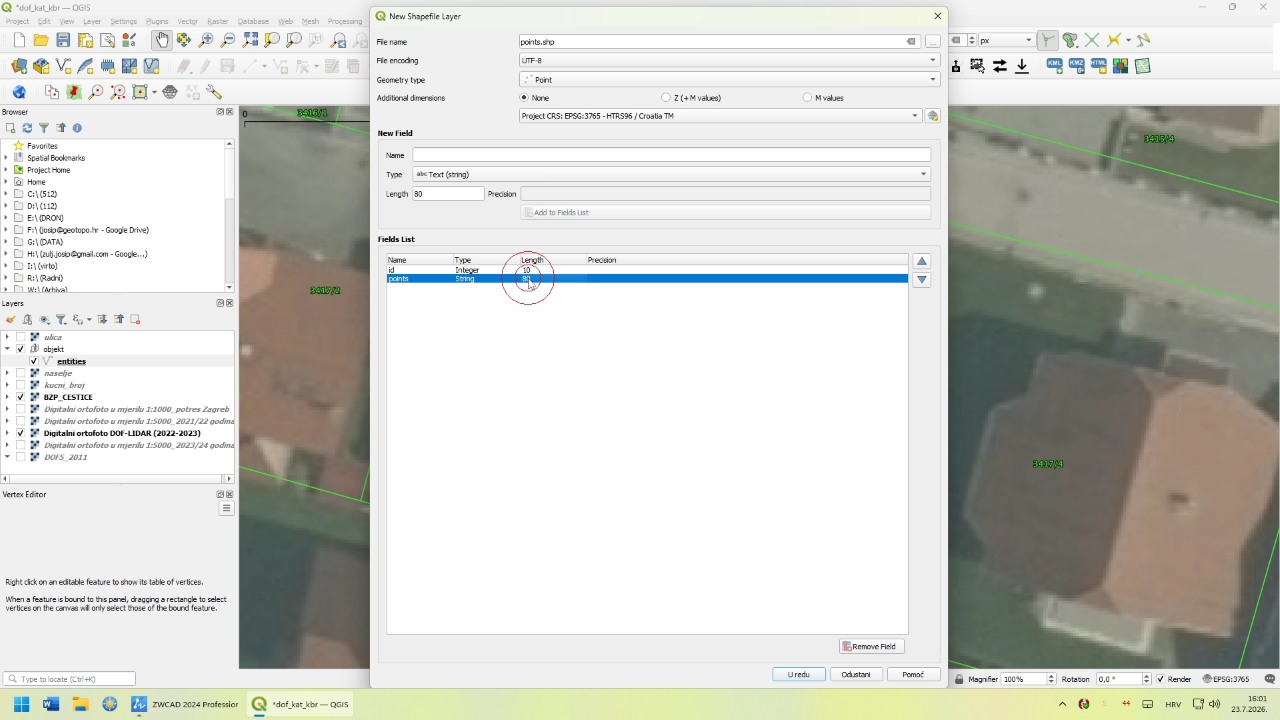The width and height of the screenshot is (1280, 720).
Task: Expand the File encoding UTF-8 combo box
Action: [x=730, y=60]
